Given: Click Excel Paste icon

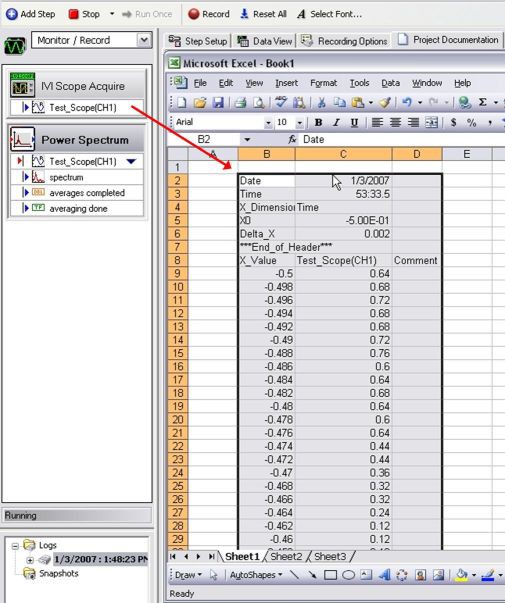Looking at the screenshot, I should (358, 103).
